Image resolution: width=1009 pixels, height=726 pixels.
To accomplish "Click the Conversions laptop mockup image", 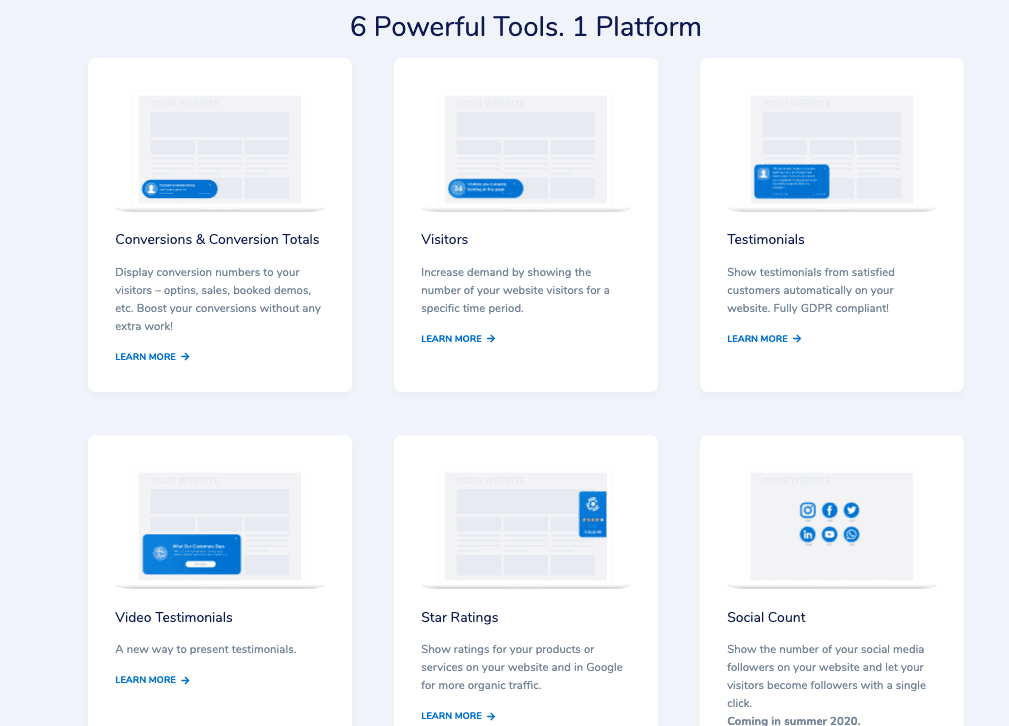I will [x=220, y=152].
